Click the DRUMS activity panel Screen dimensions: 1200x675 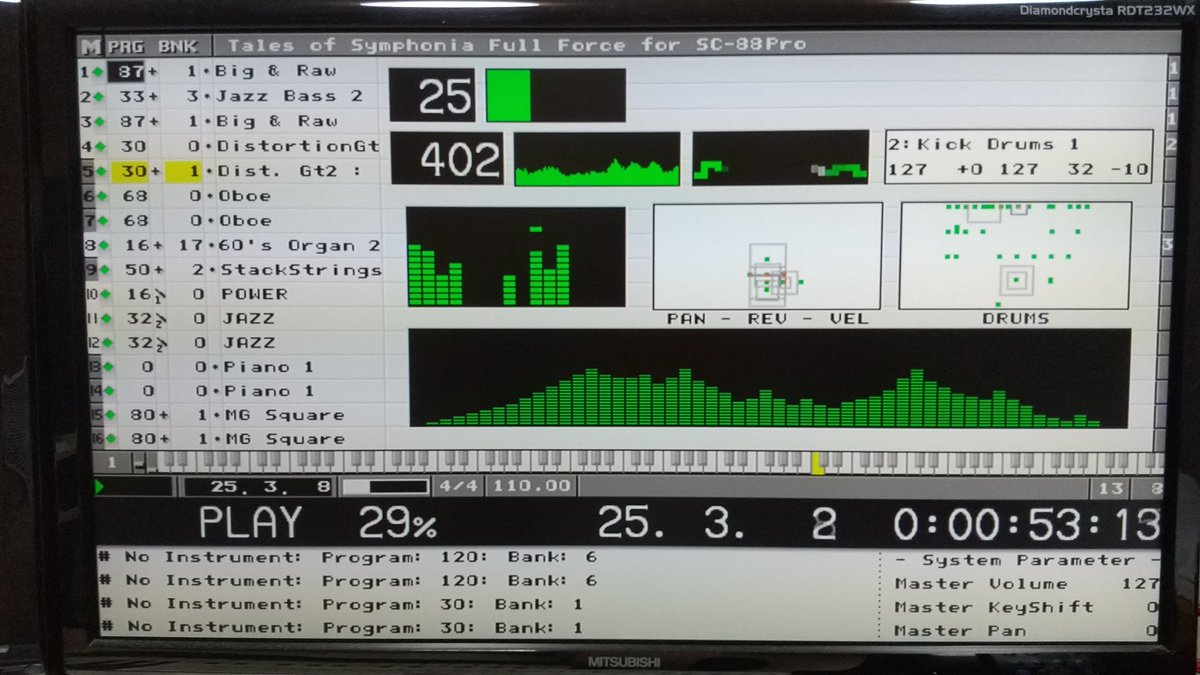pos(1015,256)
